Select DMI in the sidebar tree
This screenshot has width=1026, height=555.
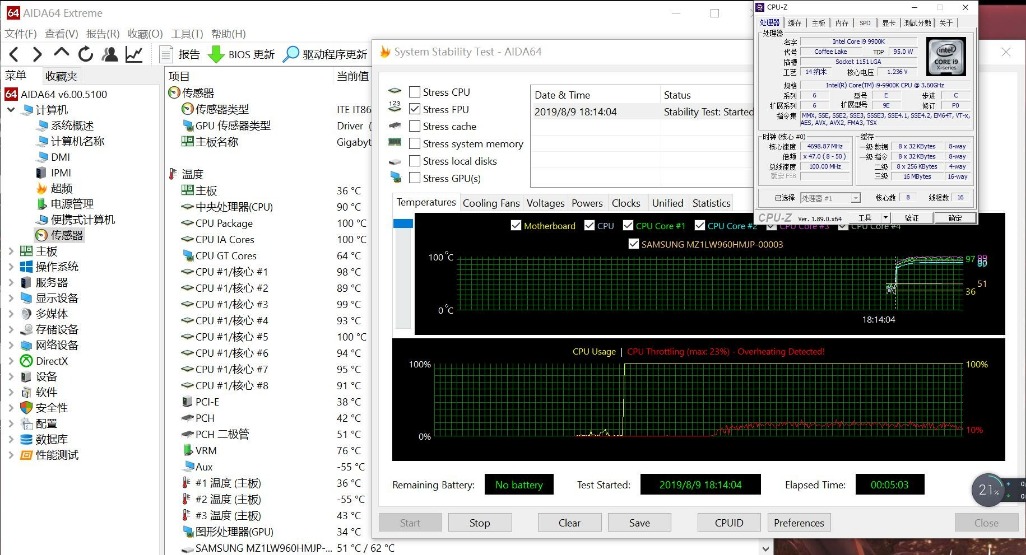point(60,157)
